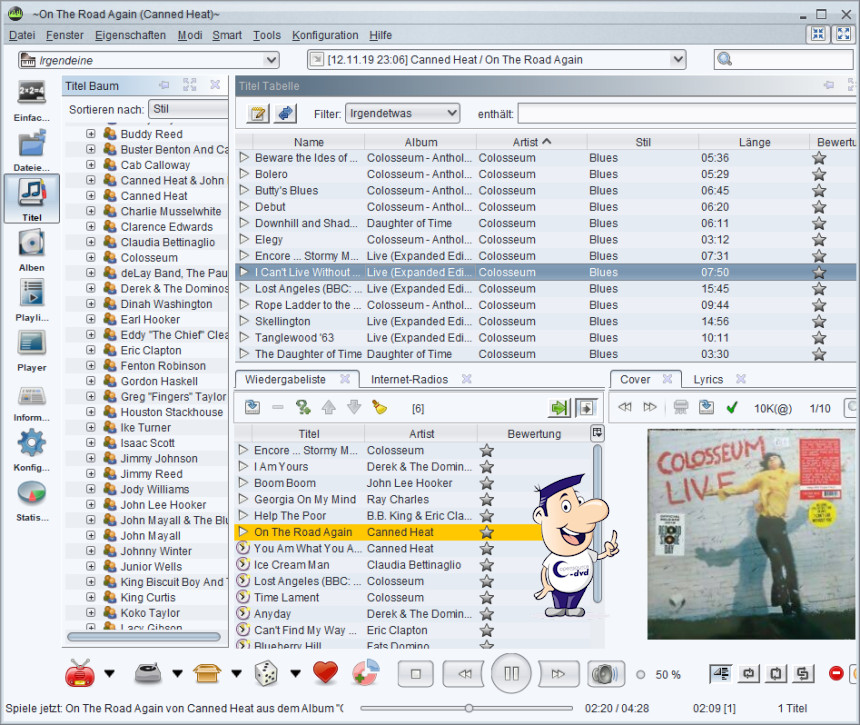Screen dimensions: 860x725
Task: Toggle star rating for Boom Boom in playlist
Action: coord(487,483)
